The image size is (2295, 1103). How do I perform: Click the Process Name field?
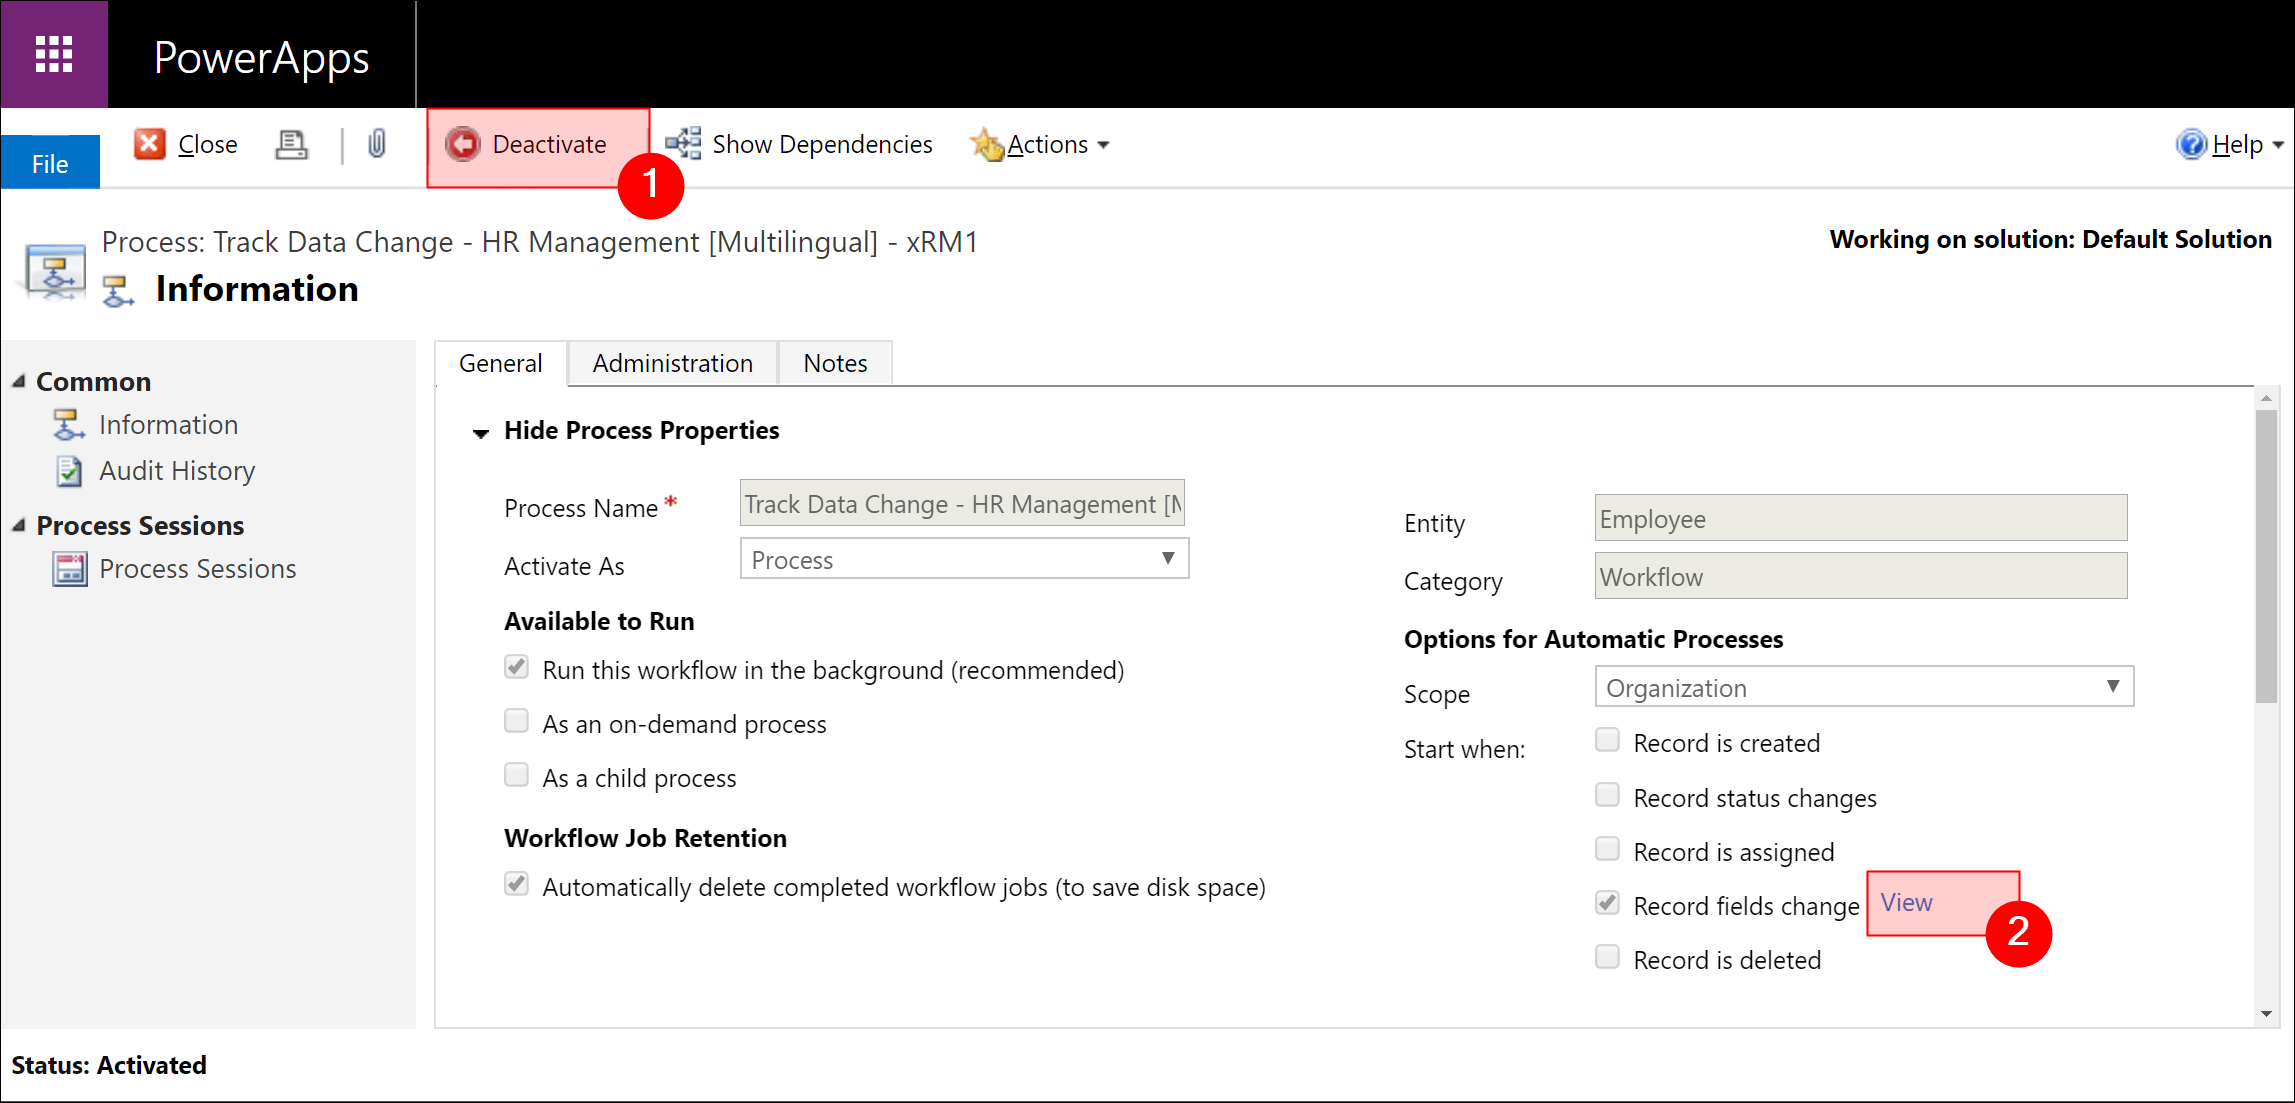tap(962, 503)
